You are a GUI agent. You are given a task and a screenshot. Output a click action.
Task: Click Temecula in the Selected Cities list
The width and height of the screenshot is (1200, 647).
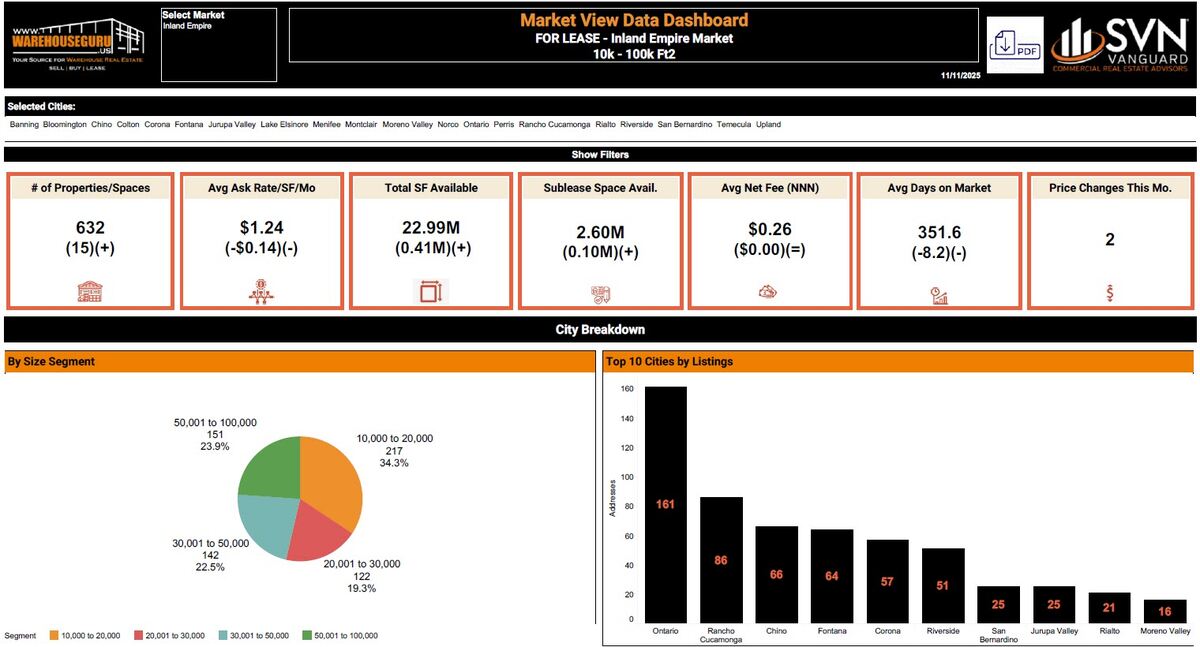click(x=736, y=125)
